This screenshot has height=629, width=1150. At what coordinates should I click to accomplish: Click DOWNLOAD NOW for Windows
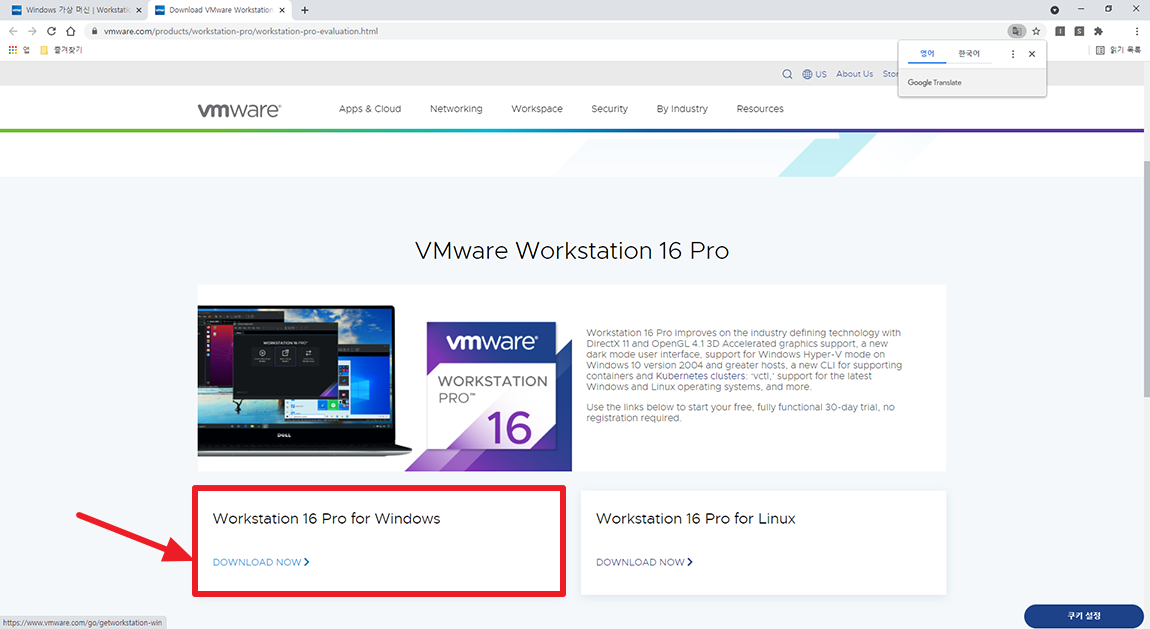coord(261,562)
